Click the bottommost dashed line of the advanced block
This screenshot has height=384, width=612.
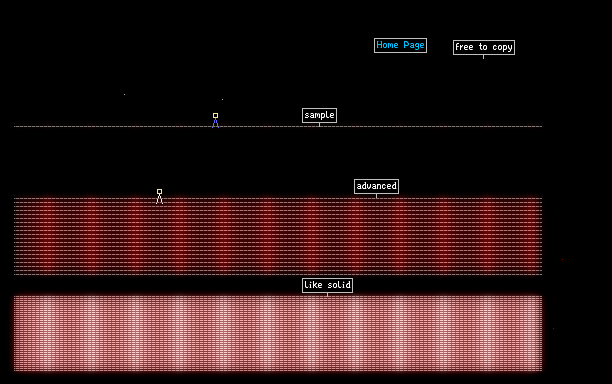278,274
